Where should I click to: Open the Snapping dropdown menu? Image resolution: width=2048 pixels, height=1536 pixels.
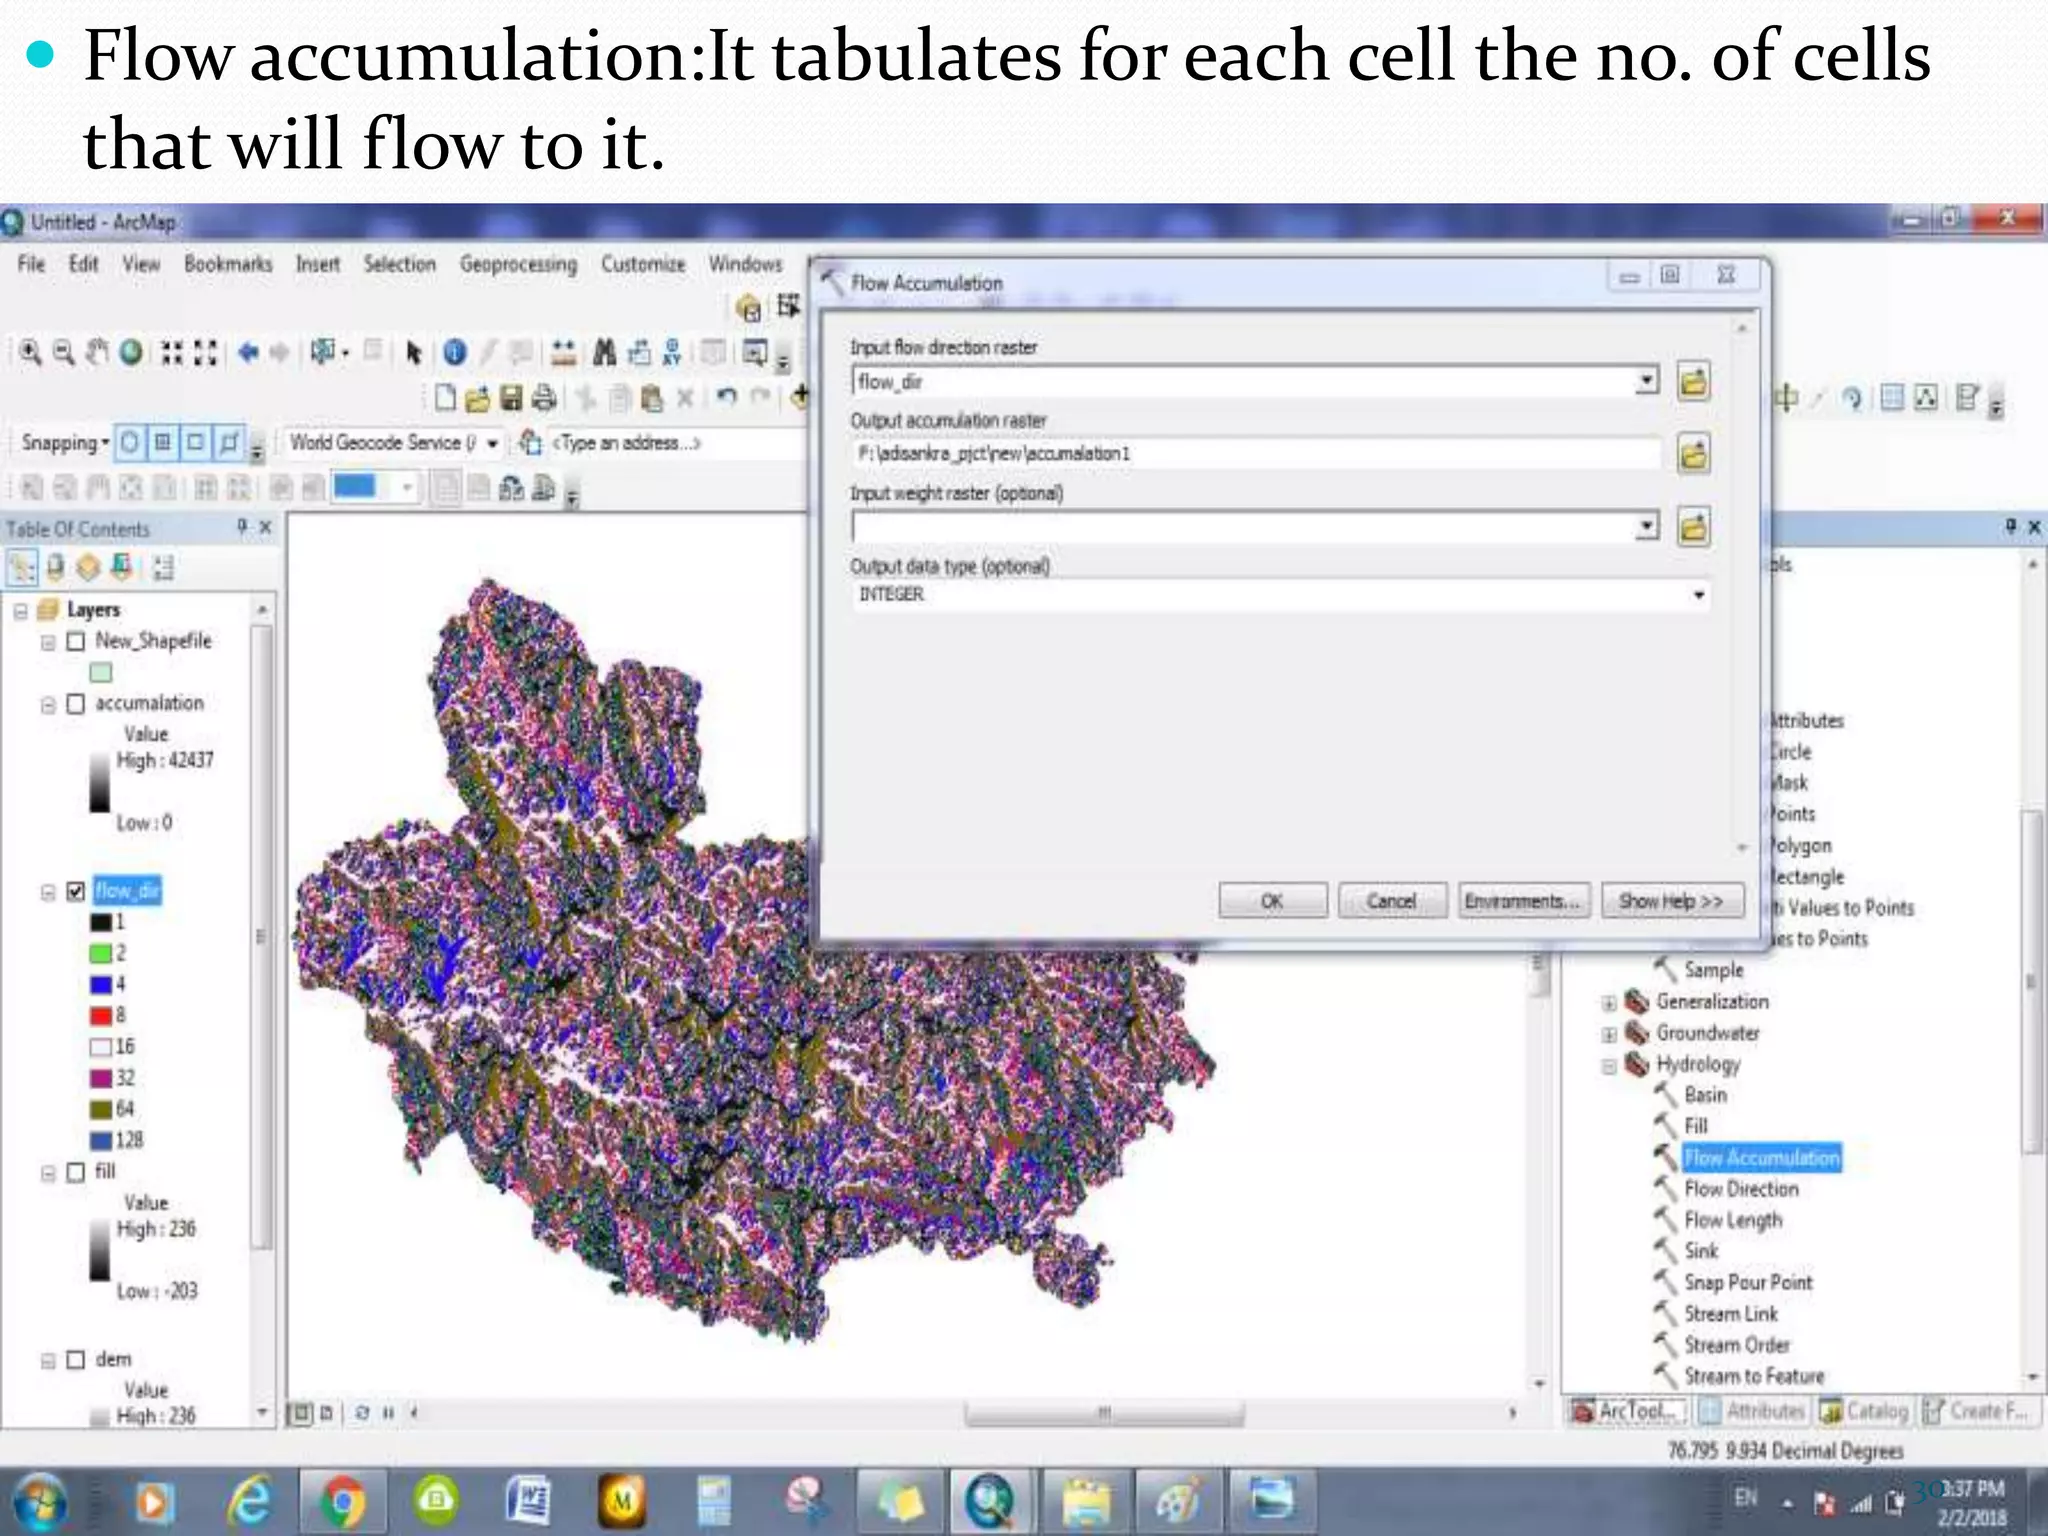(65, 442)
